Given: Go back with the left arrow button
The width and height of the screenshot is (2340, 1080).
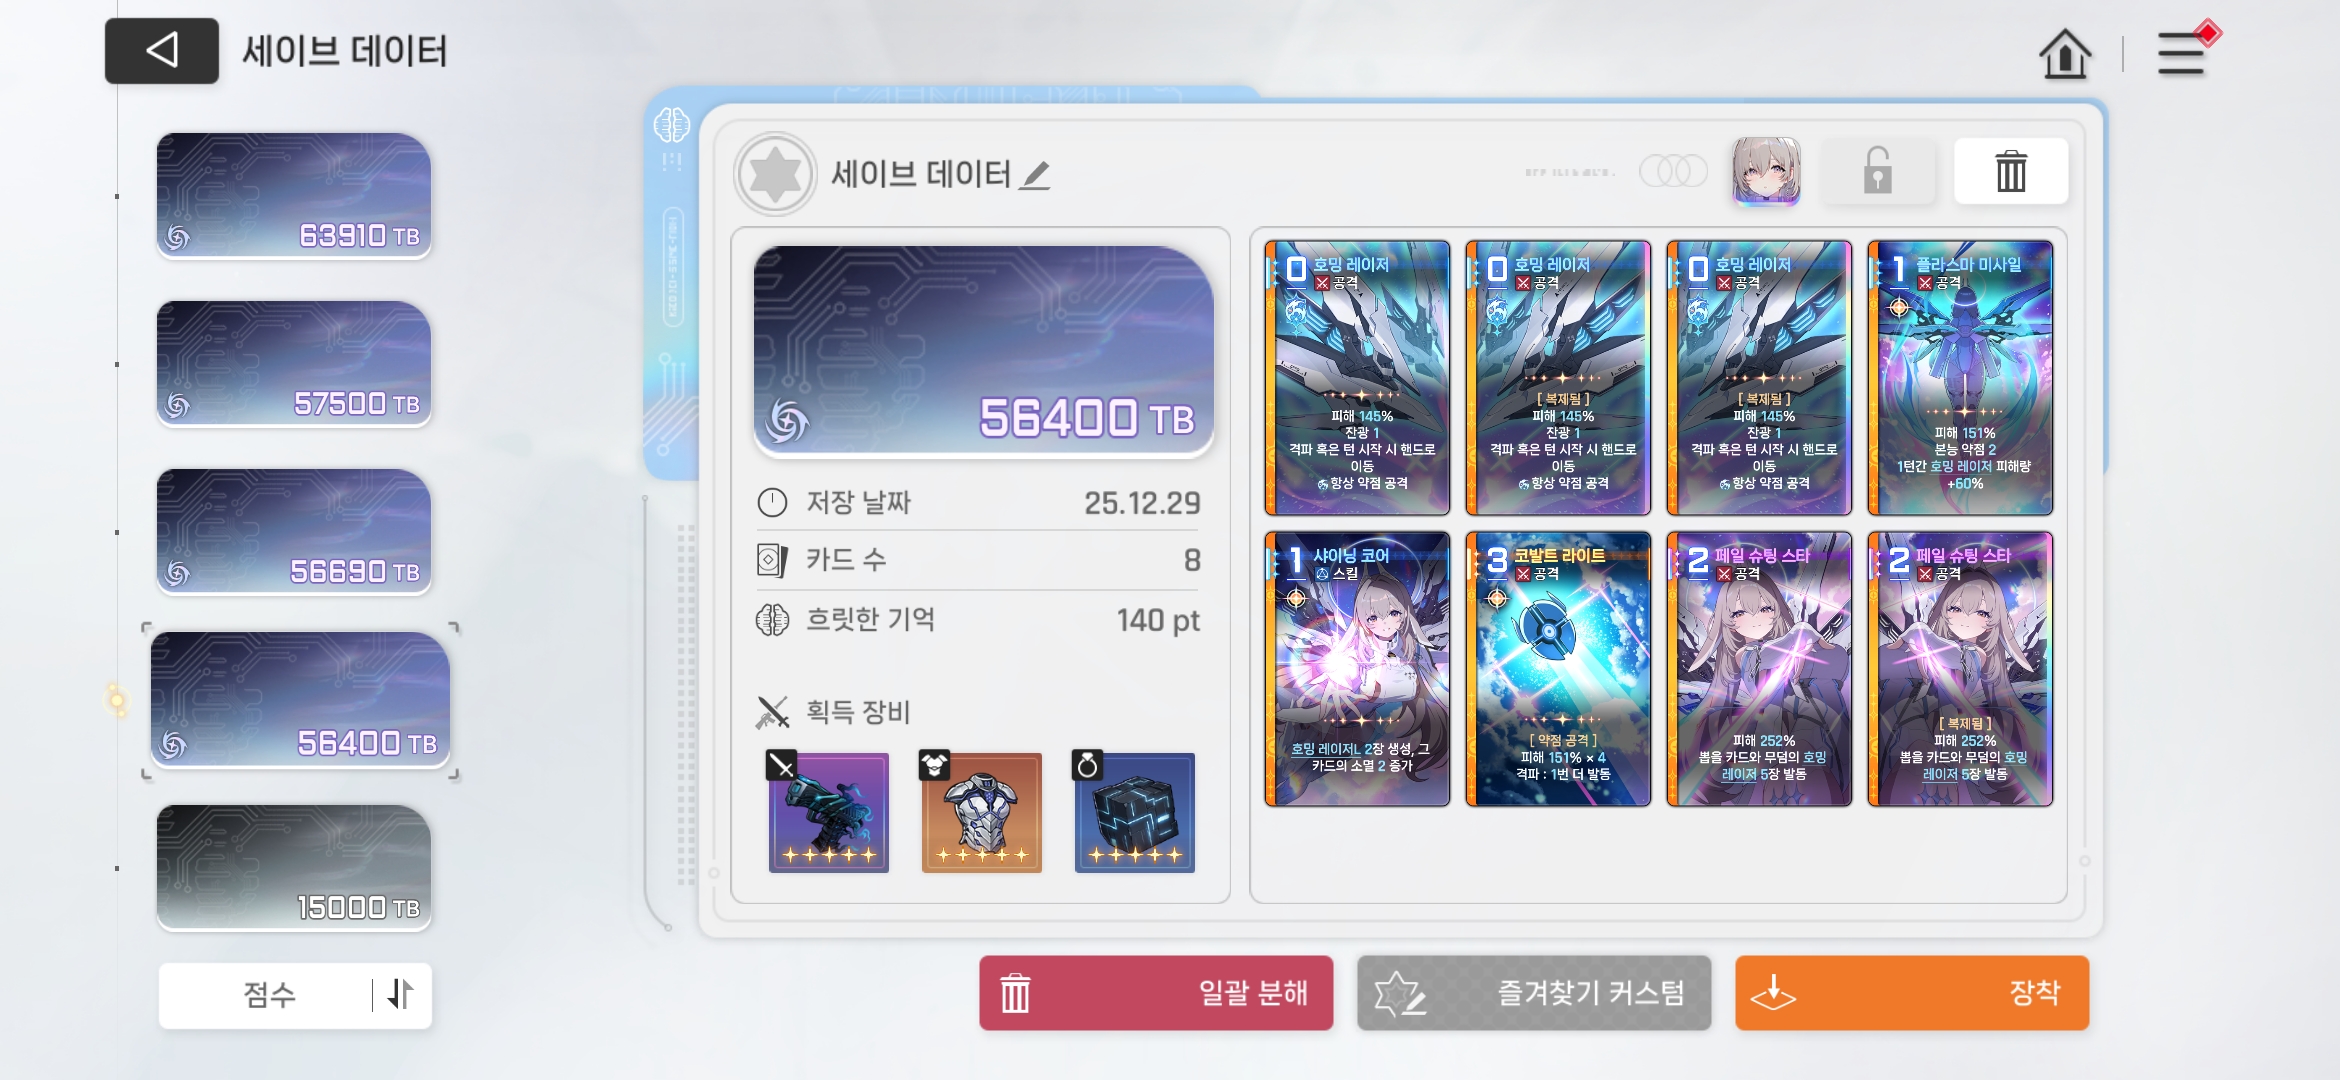Looking at the screenshot, I should [x=162, y=51].
